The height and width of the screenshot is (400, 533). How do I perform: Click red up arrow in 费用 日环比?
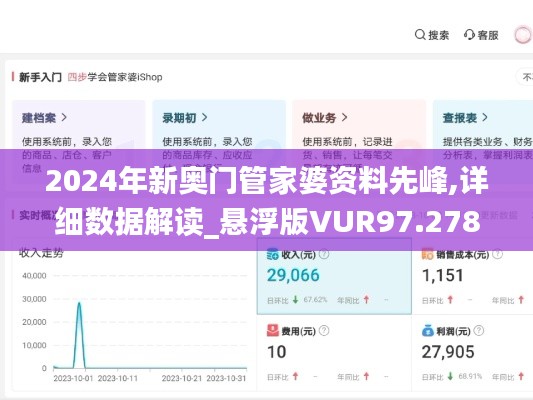pos(295,376)
